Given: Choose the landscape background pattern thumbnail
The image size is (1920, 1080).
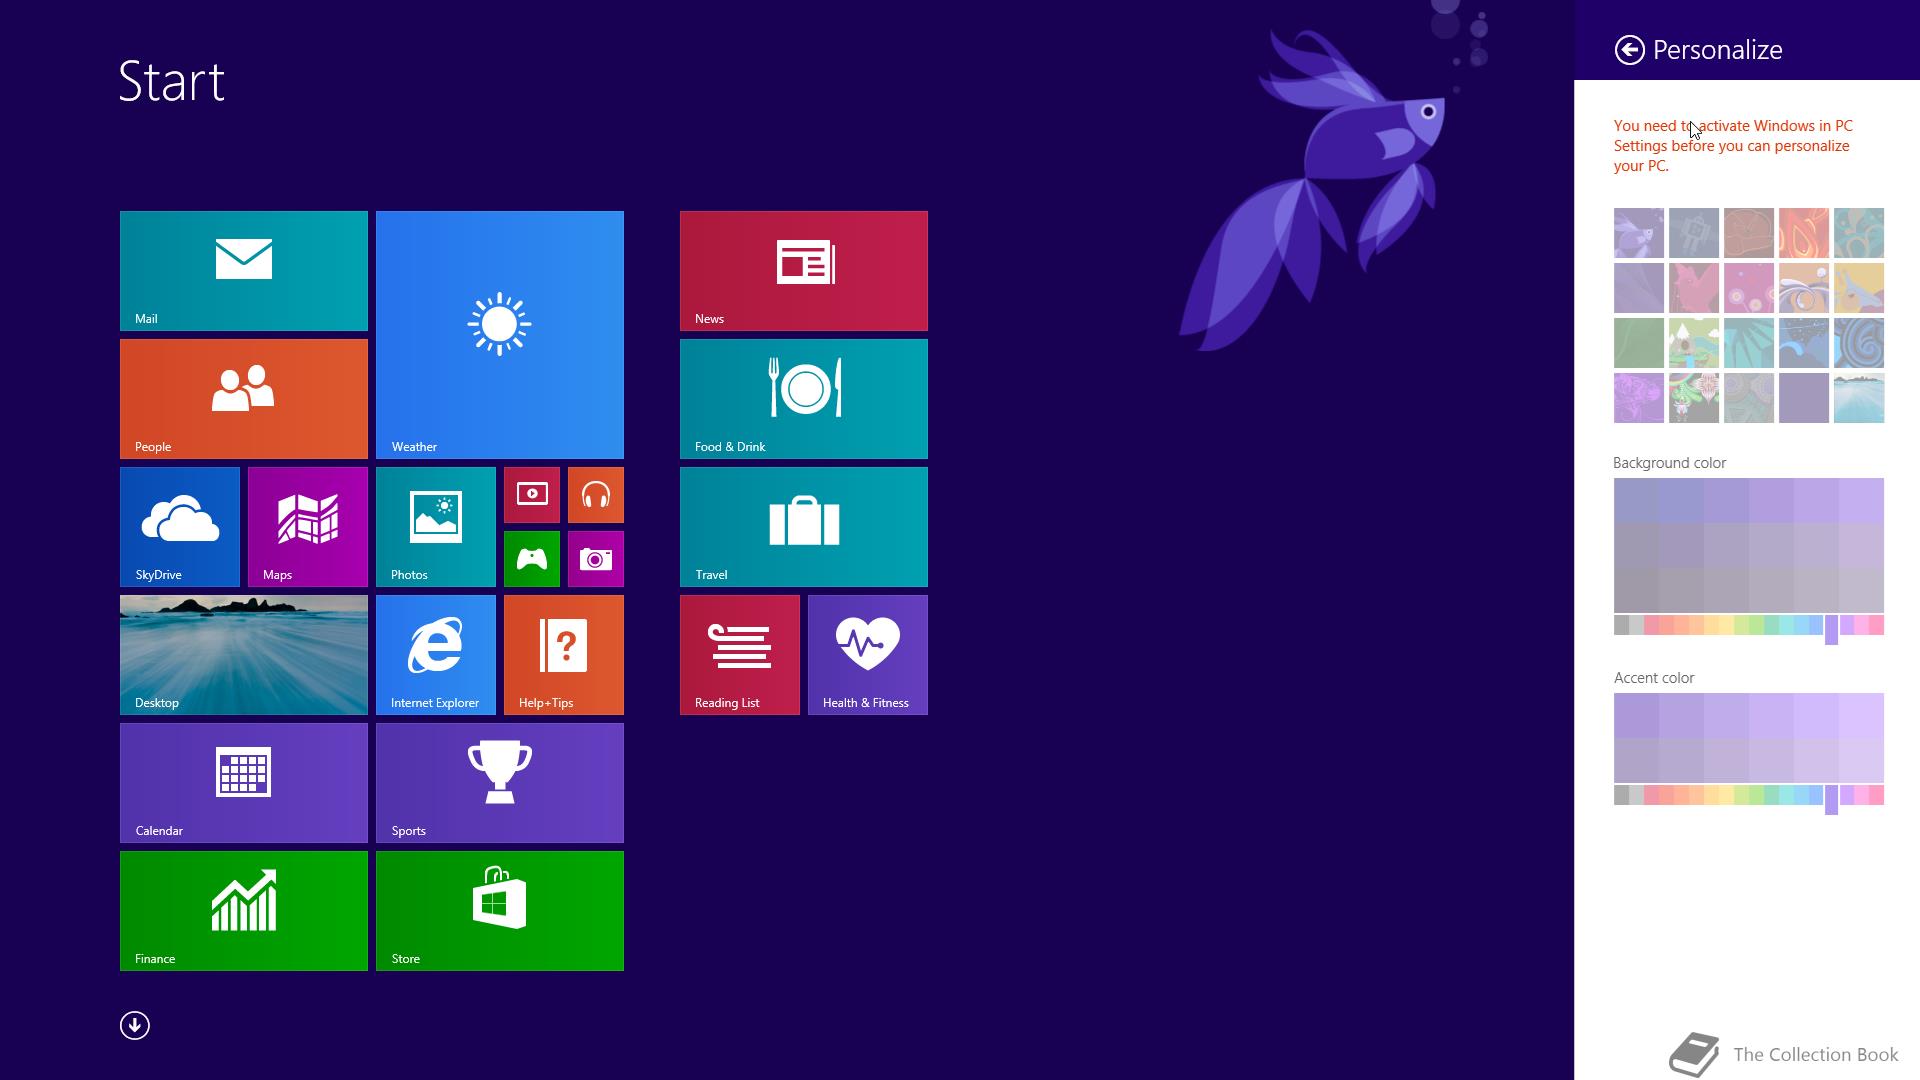Looking at the screenshot, I should (1858, 398).
